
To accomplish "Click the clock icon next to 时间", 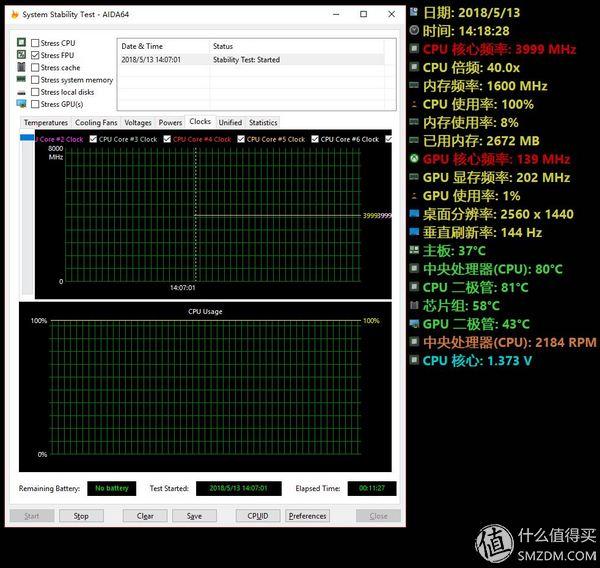I will point(414,30).
